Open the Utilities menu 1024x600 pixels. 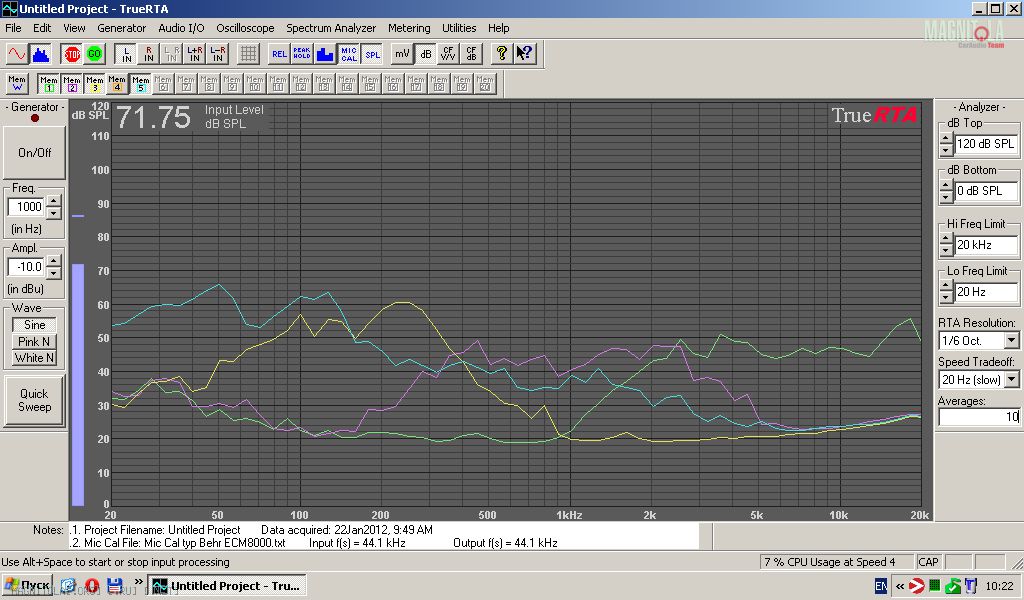tap(458, 28)
